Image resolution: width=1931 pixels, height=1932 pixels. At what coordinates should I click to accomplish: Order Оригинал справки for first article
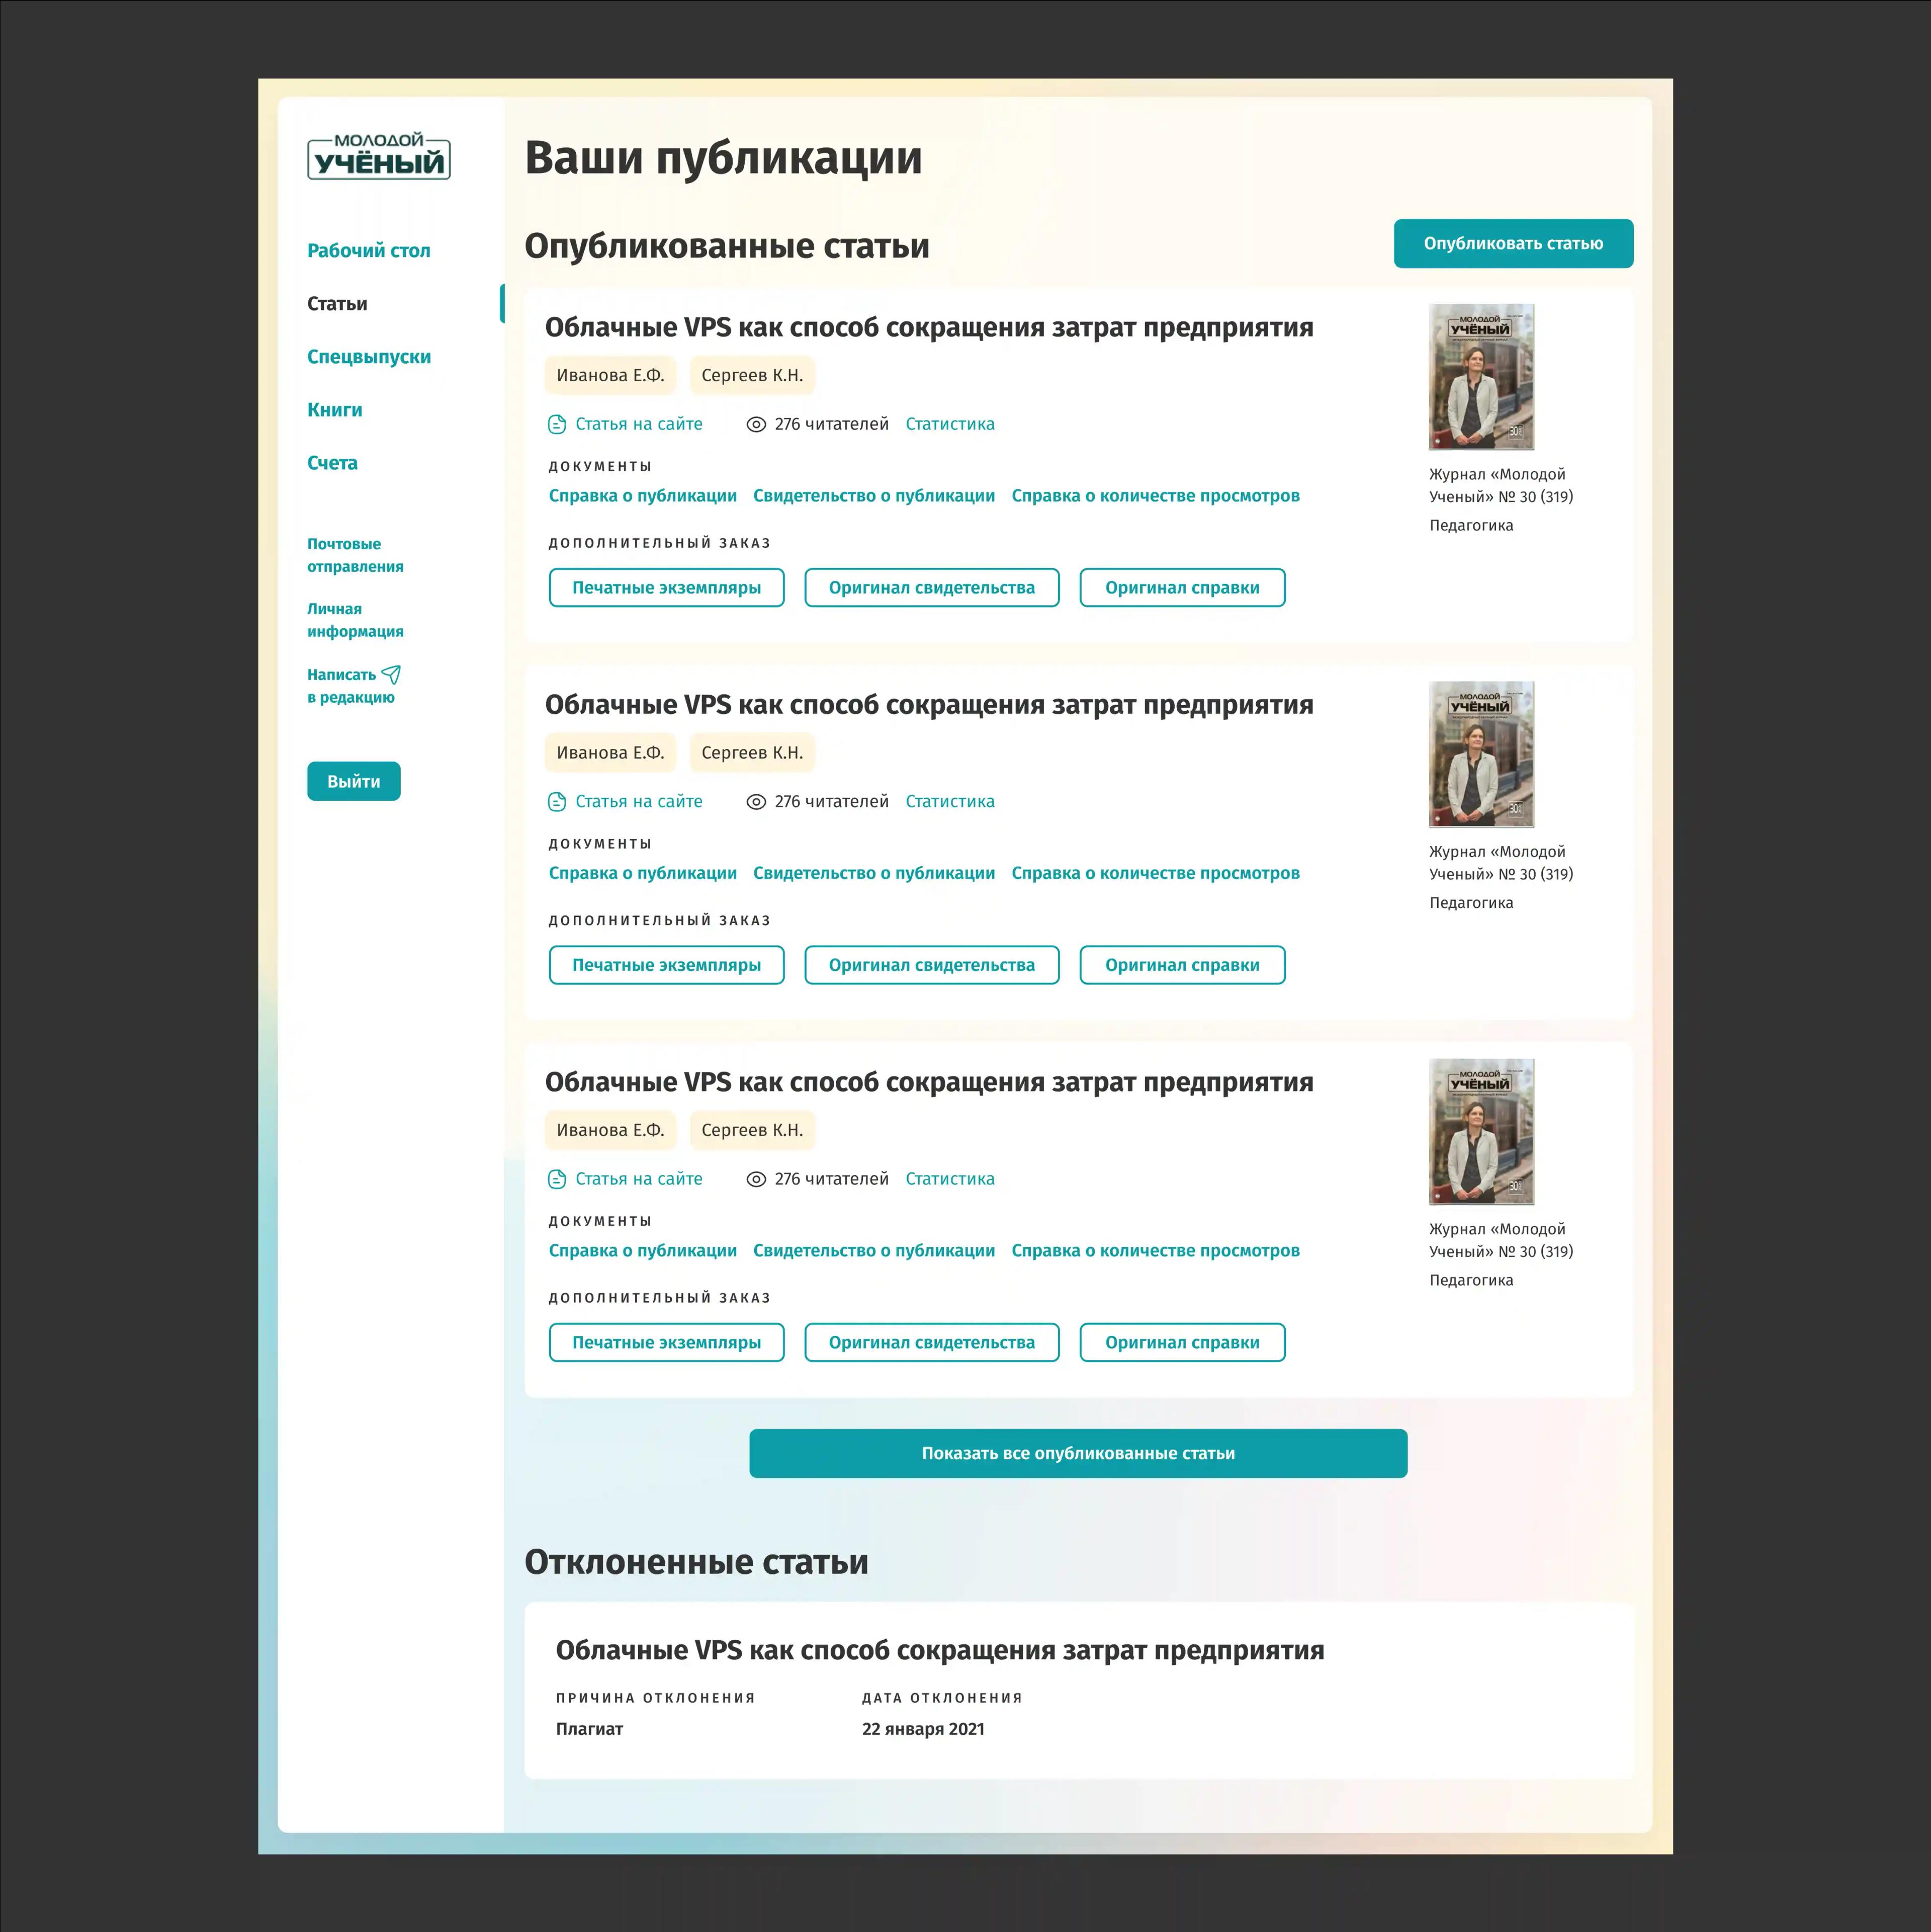1182,588
